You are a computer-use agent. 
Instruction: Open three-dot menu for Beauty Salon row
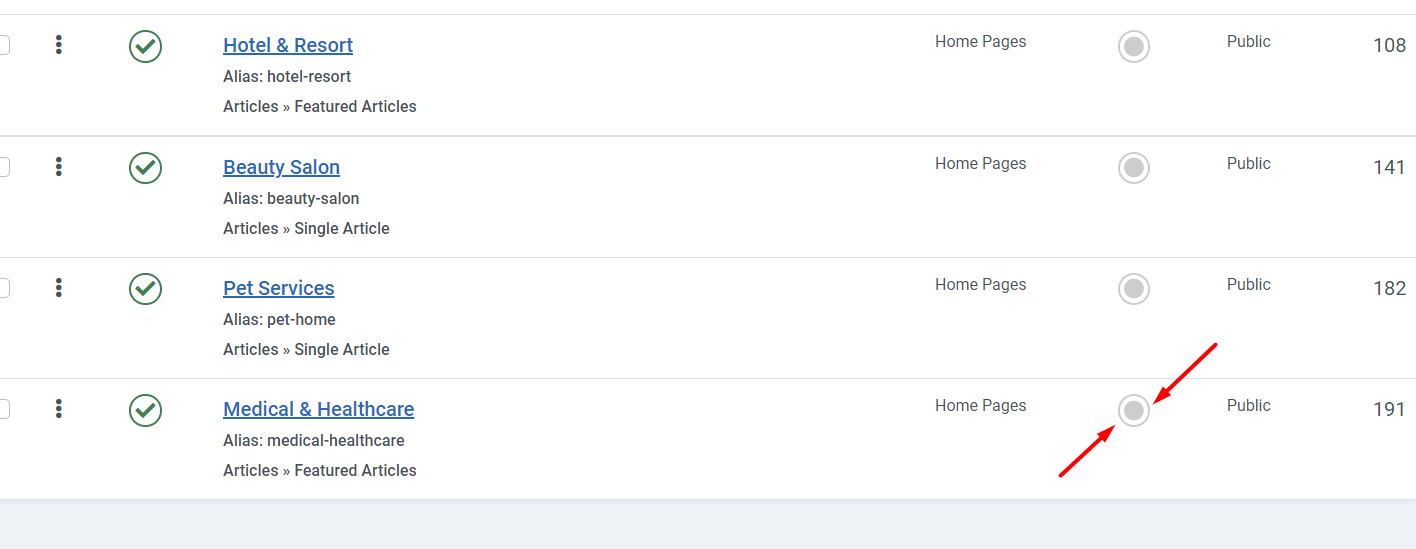[x=59, y=167]
